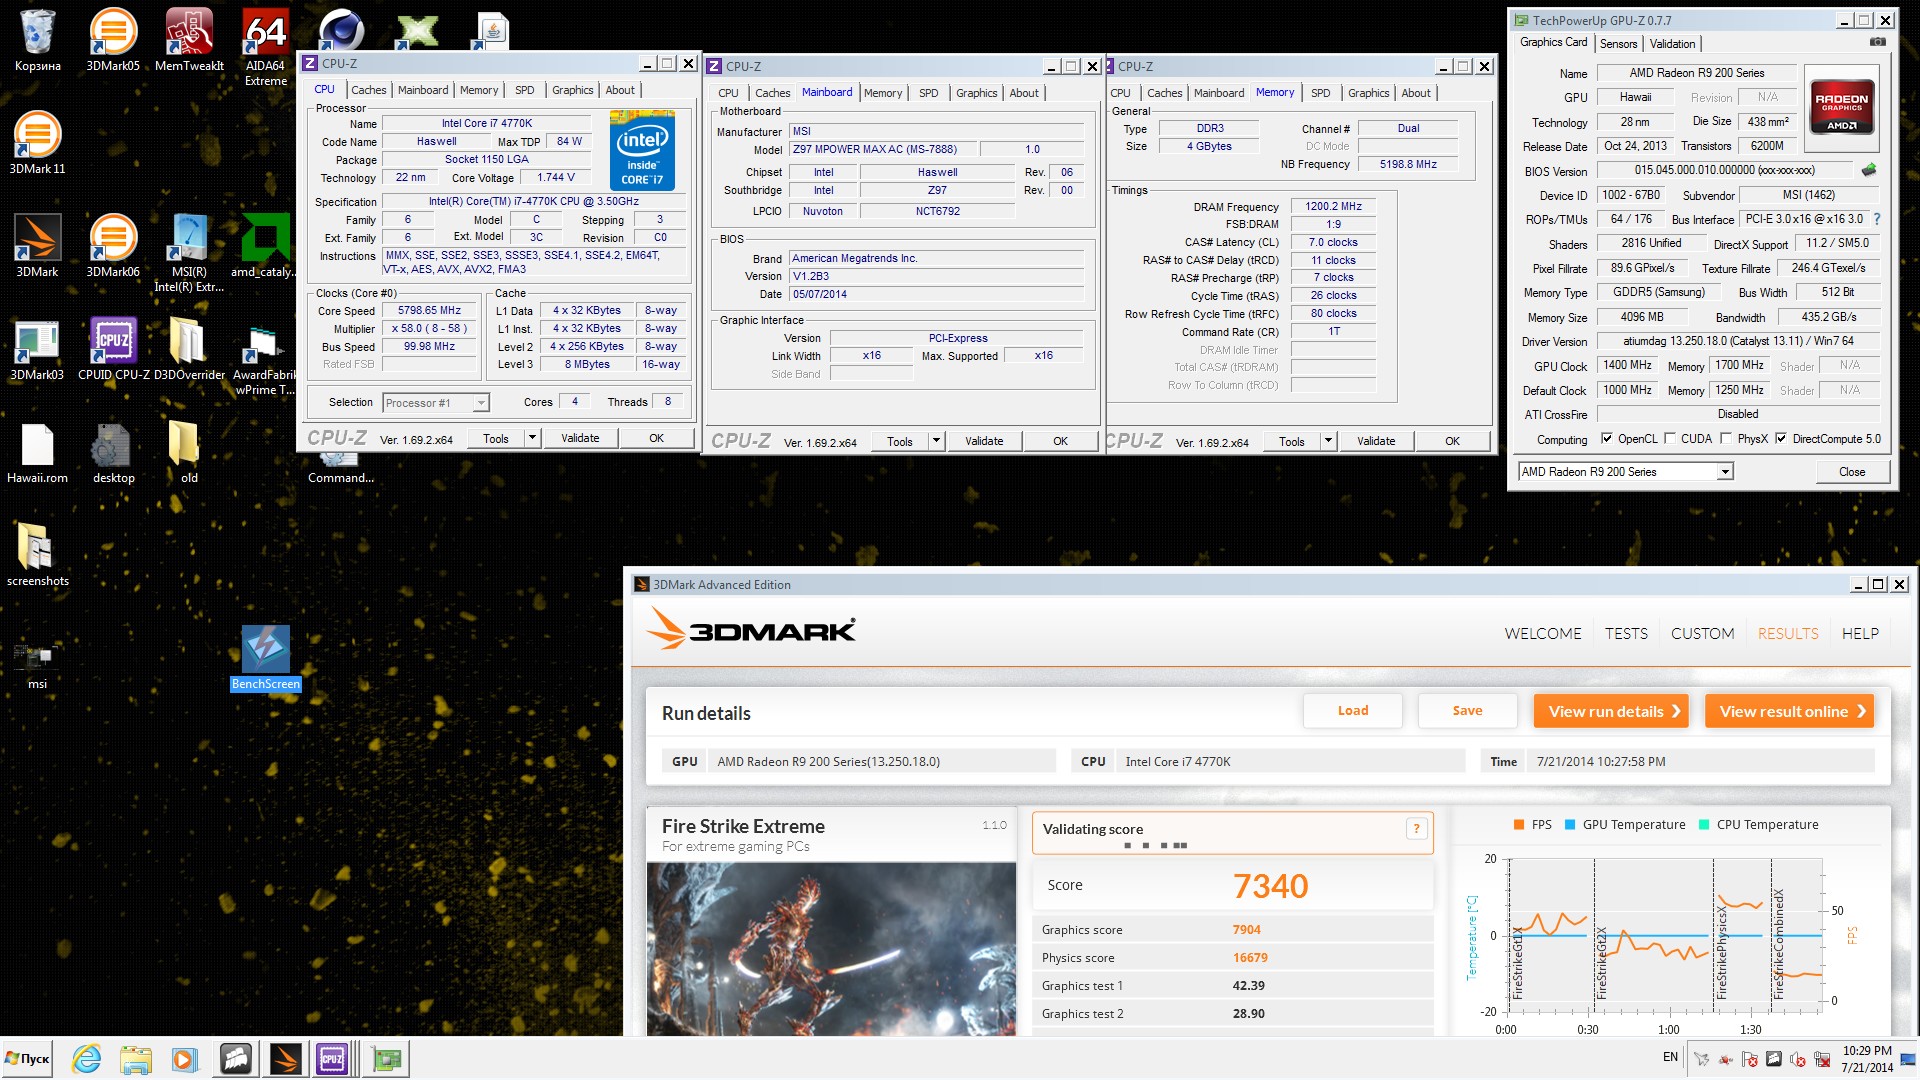Switch to 3DMark on the taskbar

[284, 1059]
